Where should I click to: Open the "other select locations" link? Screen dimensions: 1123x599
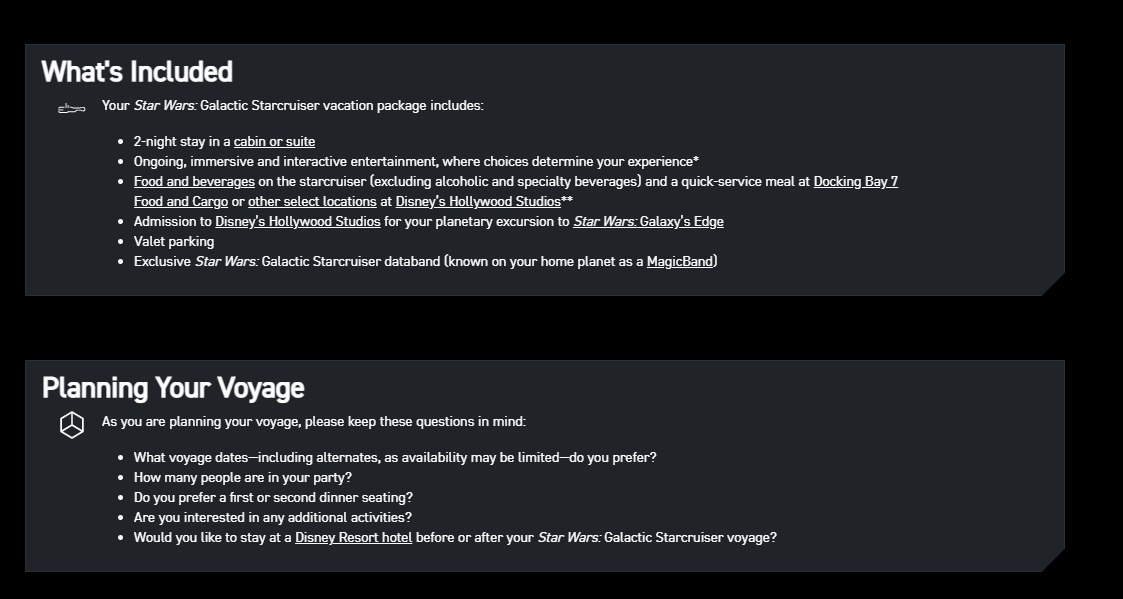(x=312, y=202)
